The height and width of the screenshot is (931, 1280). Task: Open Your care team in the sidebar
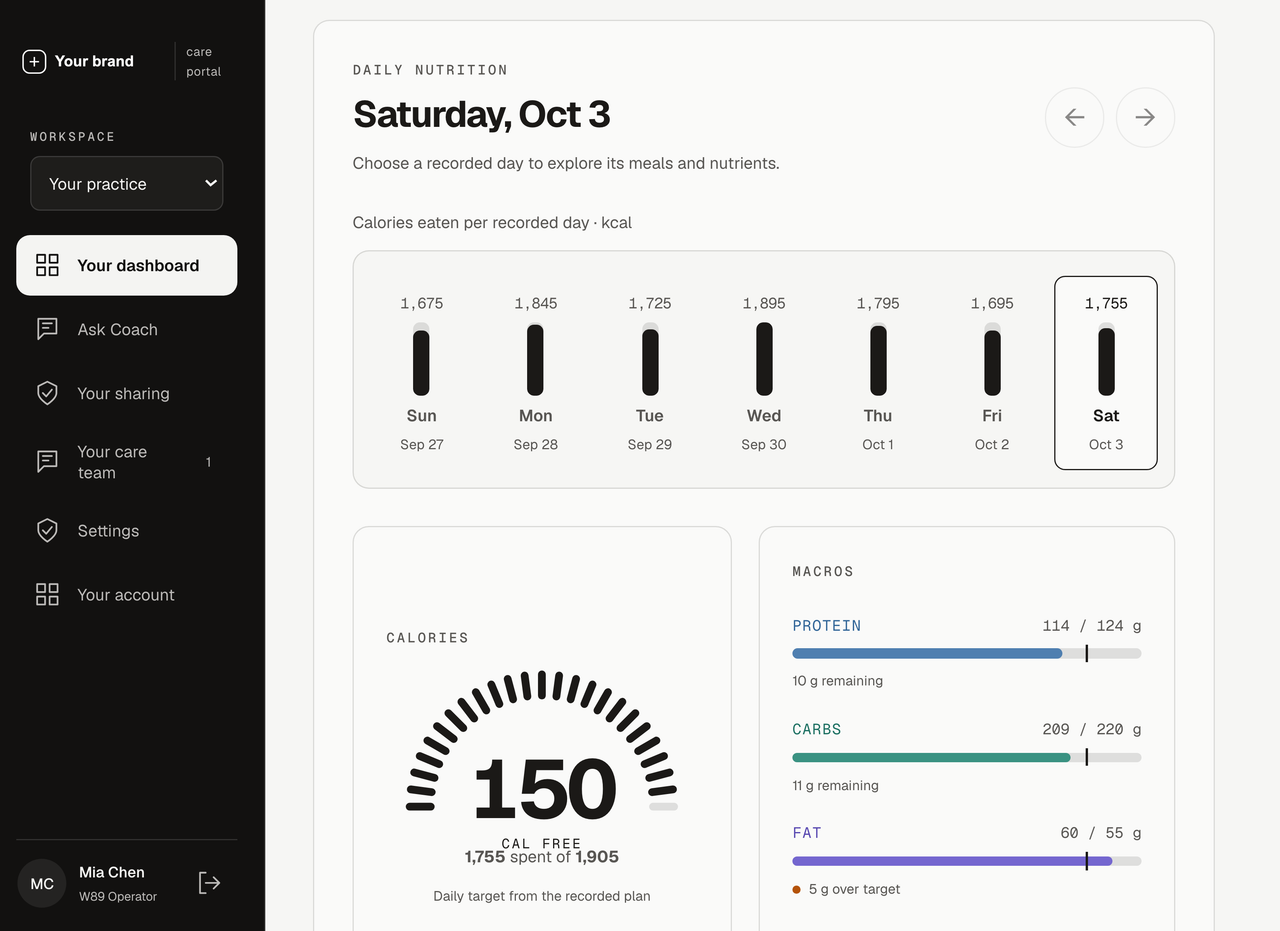point(127,461)
